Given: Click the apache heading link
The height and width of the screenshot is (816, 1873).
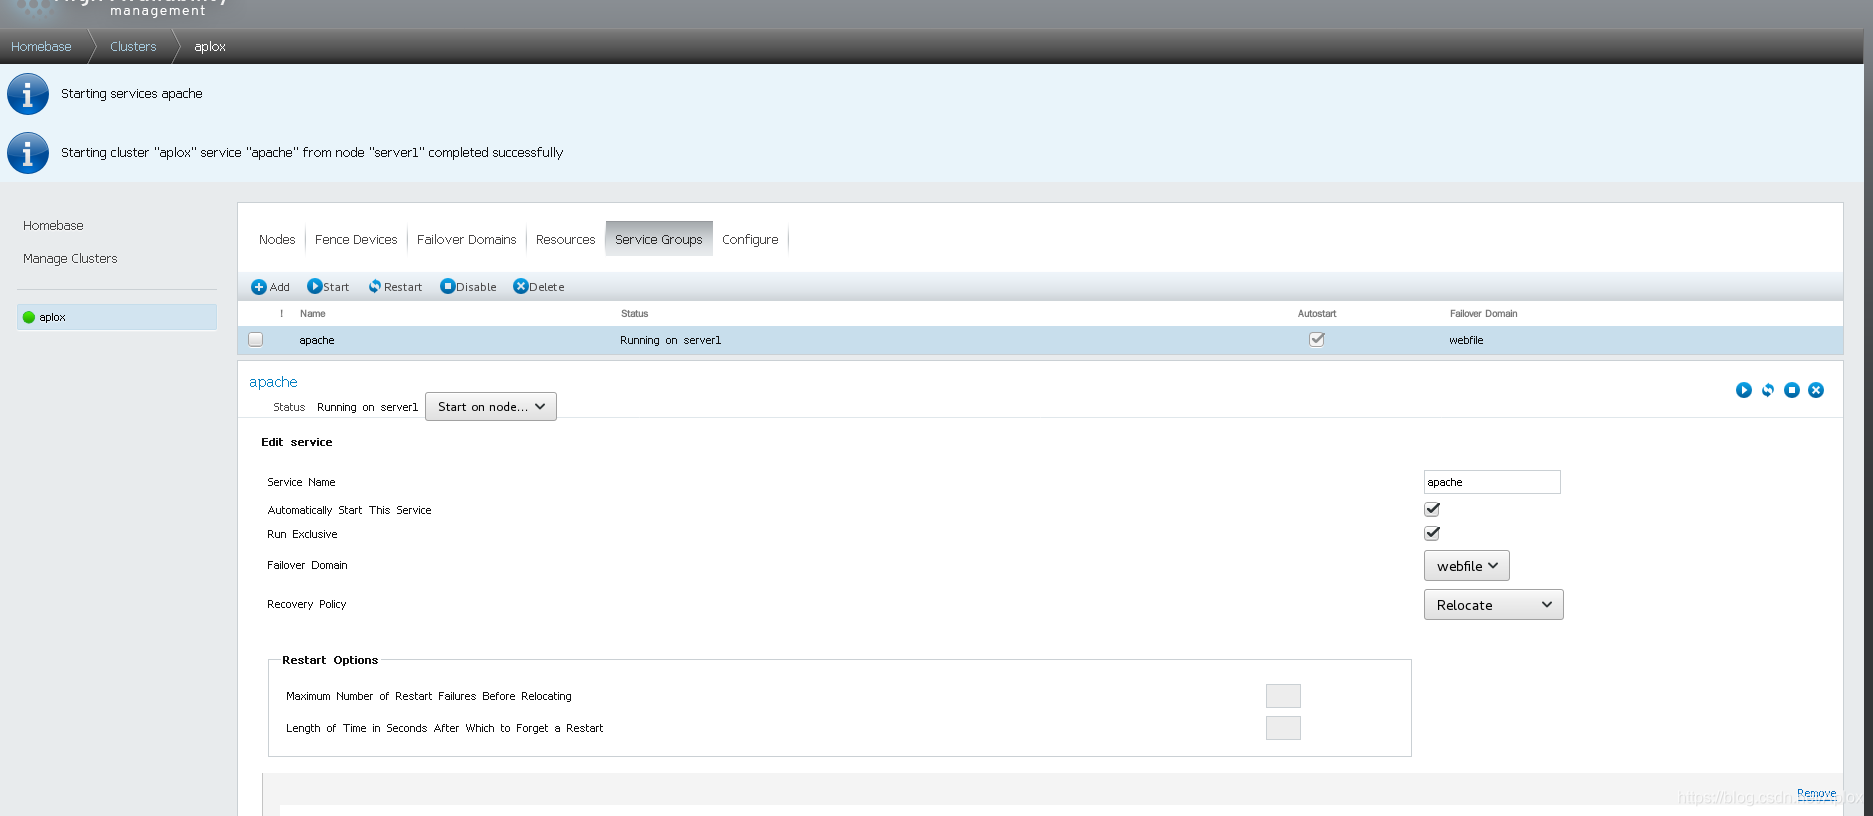Looking at the screenshot, I should (273, 382).
